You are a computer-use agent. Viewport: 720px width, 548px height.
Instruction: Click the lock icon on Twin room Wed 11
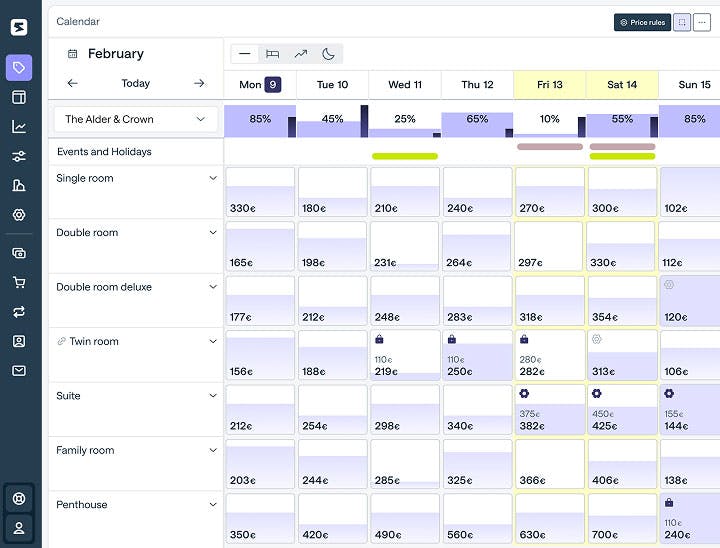coord(379,339)
